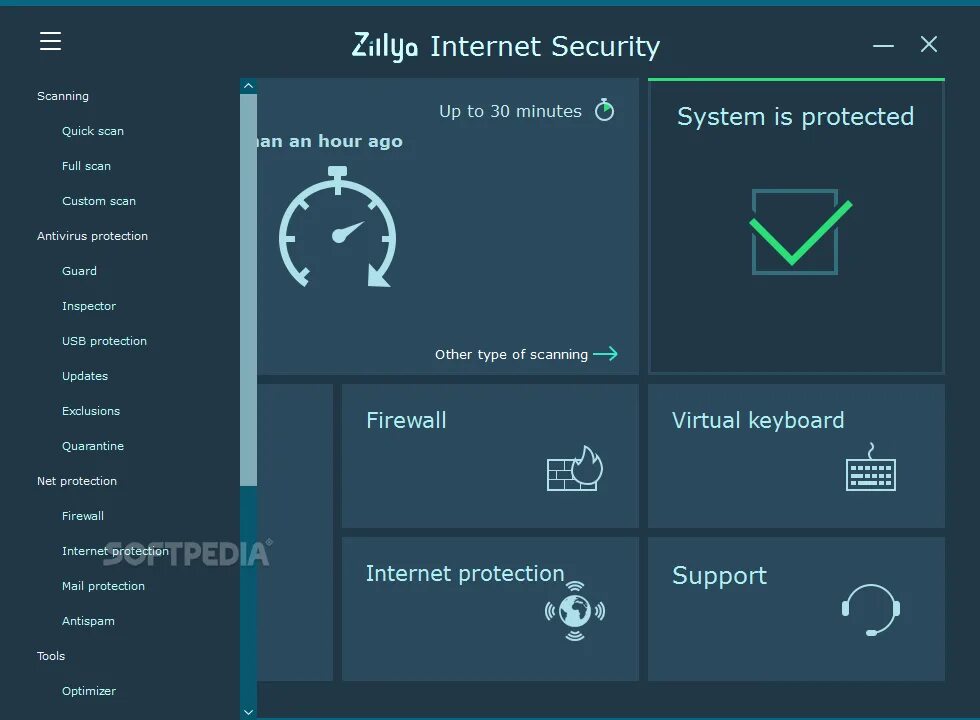Click the stopwatch quick scan icon
980x720 pixels.
(338, 228)
